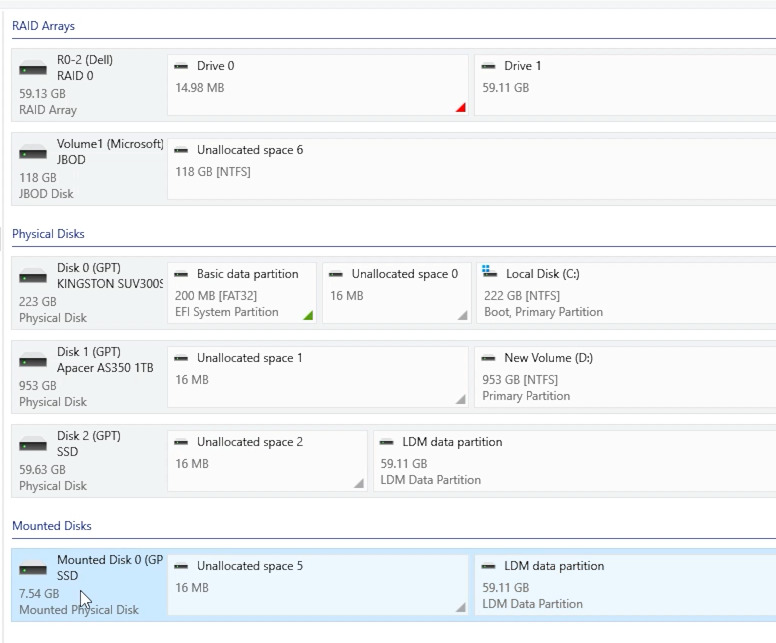Click the "222 GB [NTFS]" value
Screen dimensions: 776x643
[x=522, y=296]
